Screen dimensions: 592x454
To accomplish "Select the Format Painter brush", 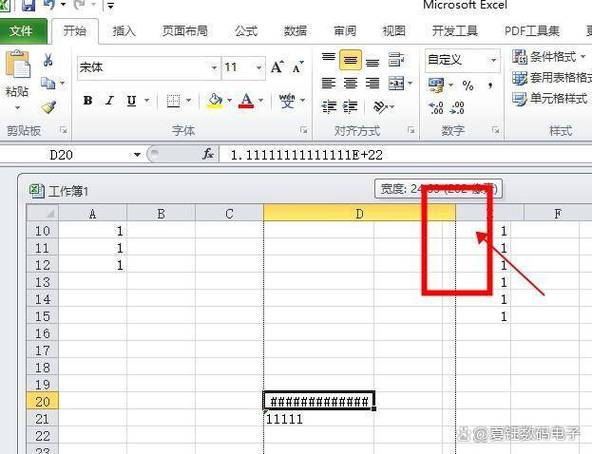I will [x=49, y=107].
